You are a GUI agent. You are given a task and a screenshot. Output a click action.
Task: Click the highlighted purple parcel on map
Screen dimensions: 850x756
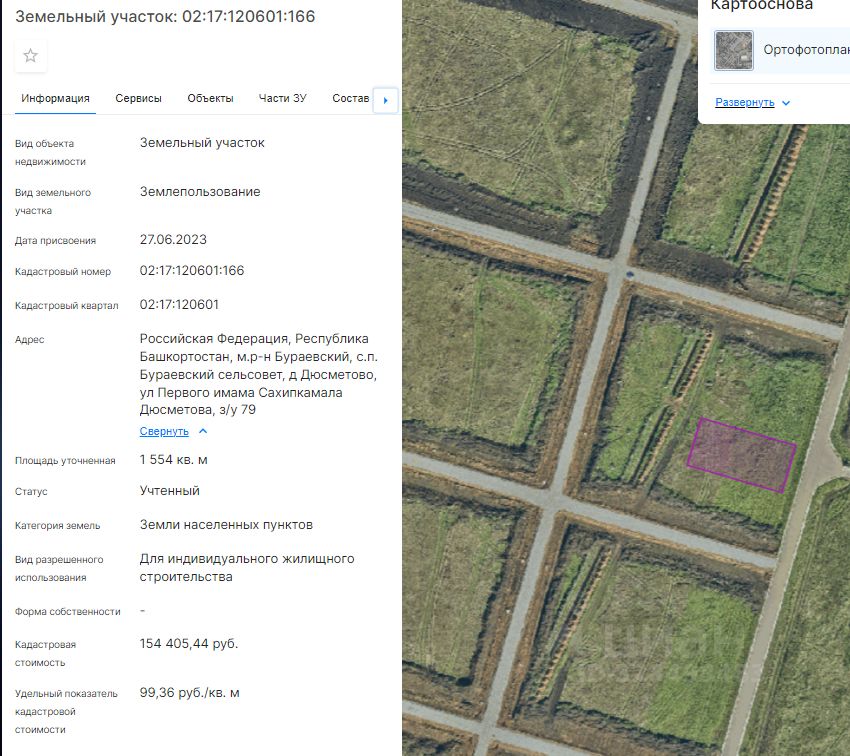(x=741, y=455)
